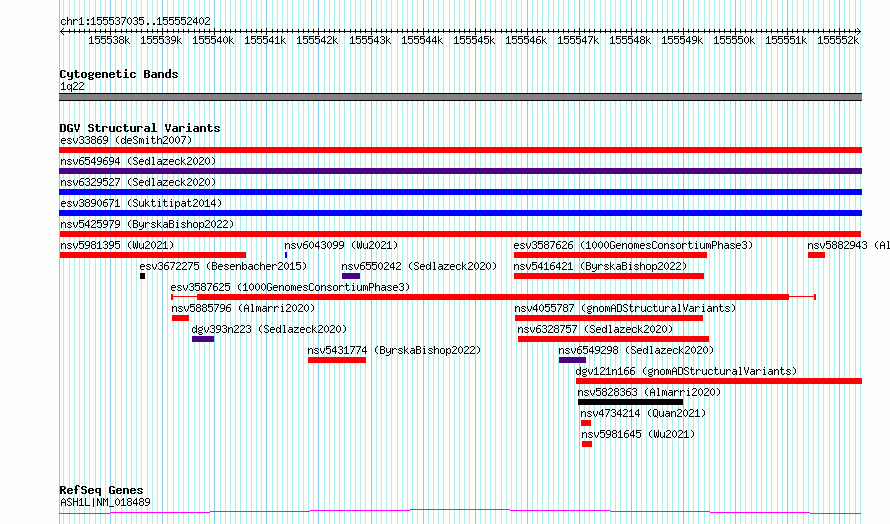Screen dimensions: 890x524
Task: Select esv3587625 (1000GenomesConsortiumPhase3) label
Action: (x=290, y=287)
